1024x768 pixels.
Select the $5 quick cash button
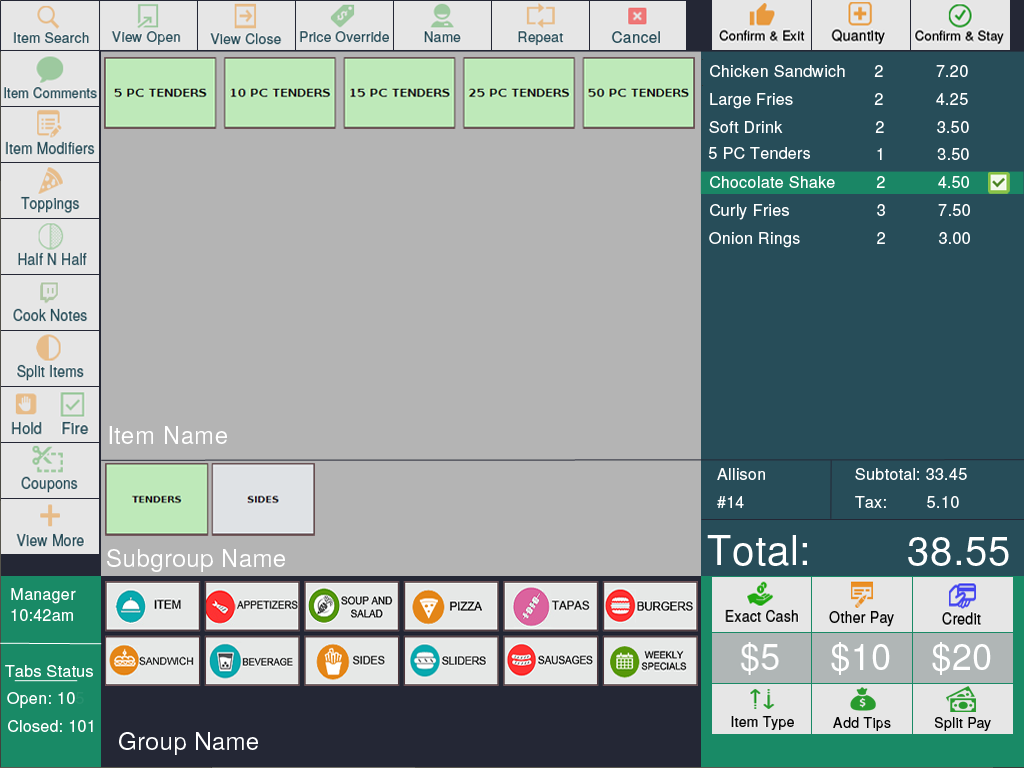pyautogui.click(x=761, y=658)
